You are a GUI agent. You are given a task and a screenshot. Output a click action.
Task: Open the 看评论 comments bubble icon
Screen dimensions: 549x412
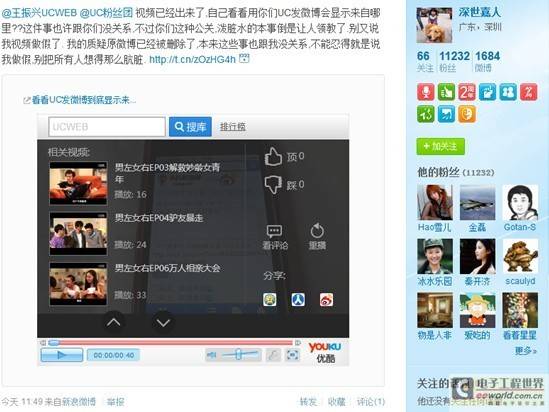coord(274,231)
